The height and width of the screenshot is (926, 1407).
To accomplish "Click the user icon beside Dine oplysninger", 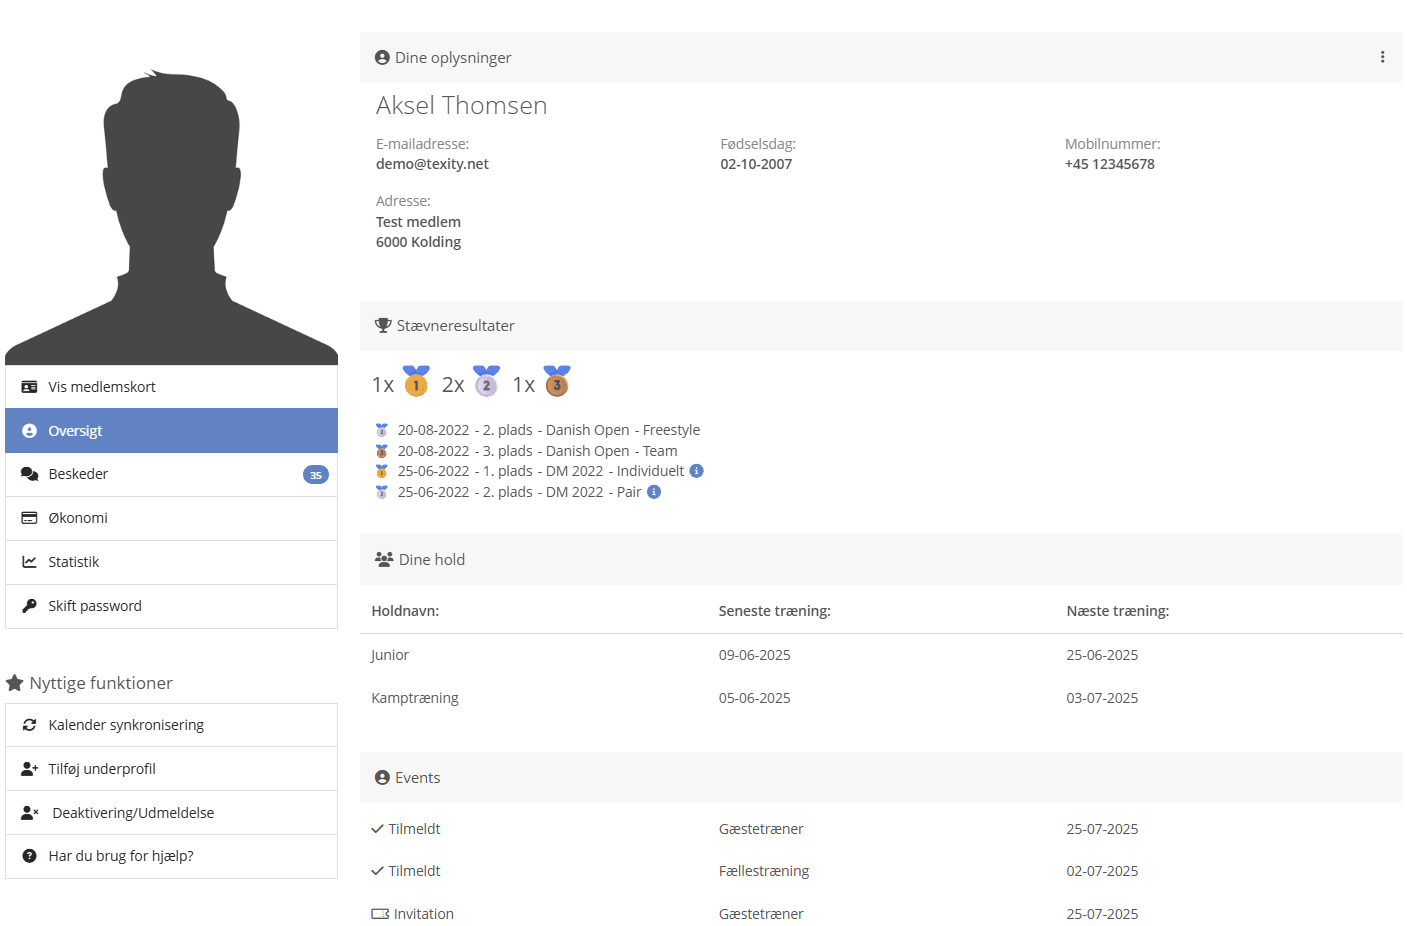I will [382, 57].
